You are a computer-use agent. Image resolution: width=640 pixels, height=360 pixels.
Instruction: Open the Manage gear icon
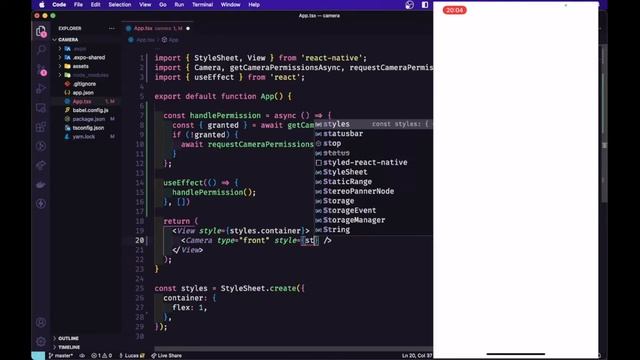[41, 341]
